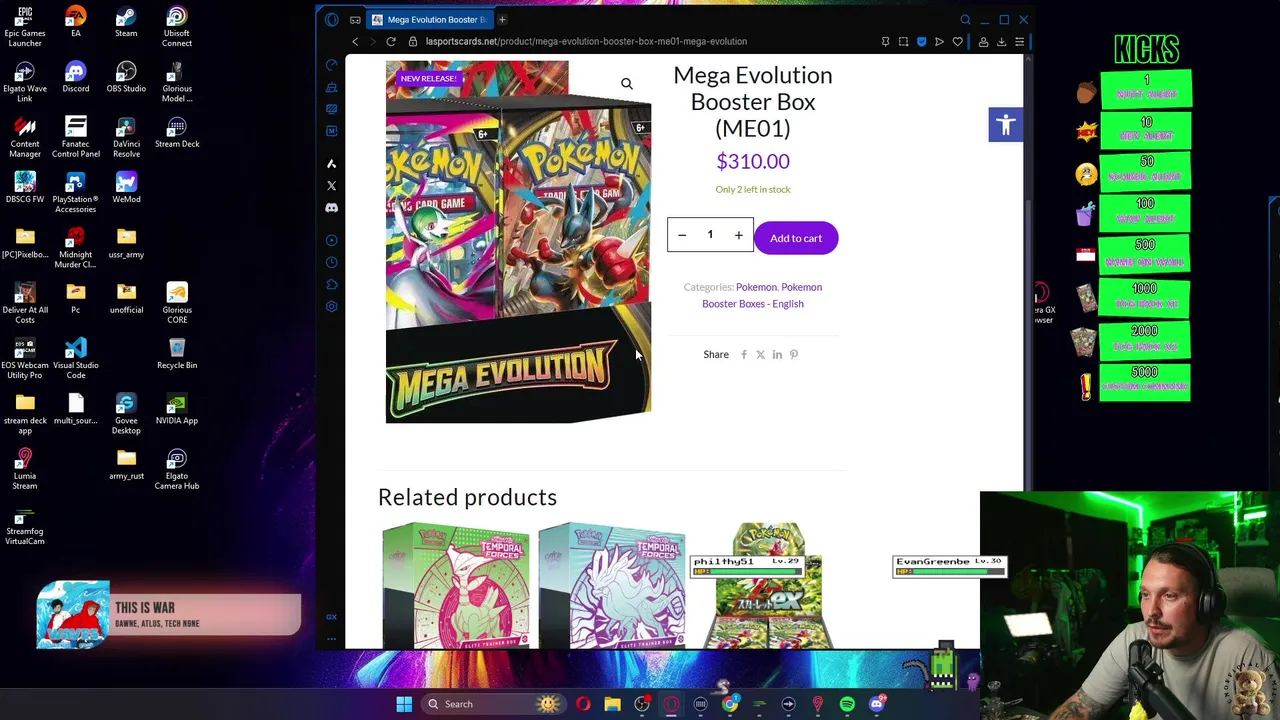Open Scarlet ex booster box related product

pyautogui.click(x=768, y=586)
